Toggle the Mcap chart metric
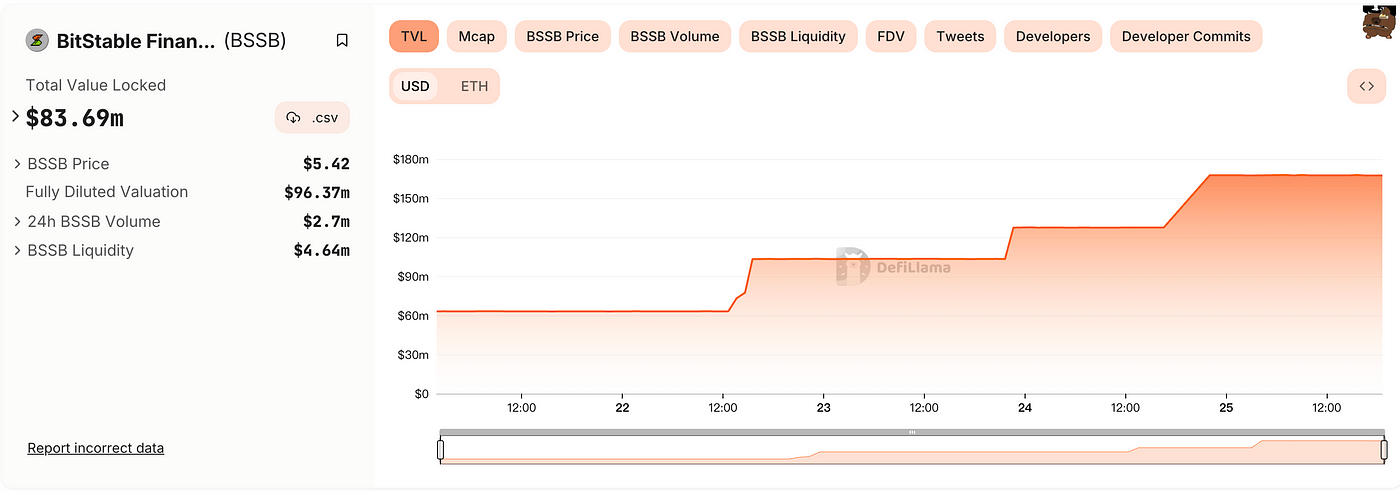1400x492 pixels. (x=477, y=36)
